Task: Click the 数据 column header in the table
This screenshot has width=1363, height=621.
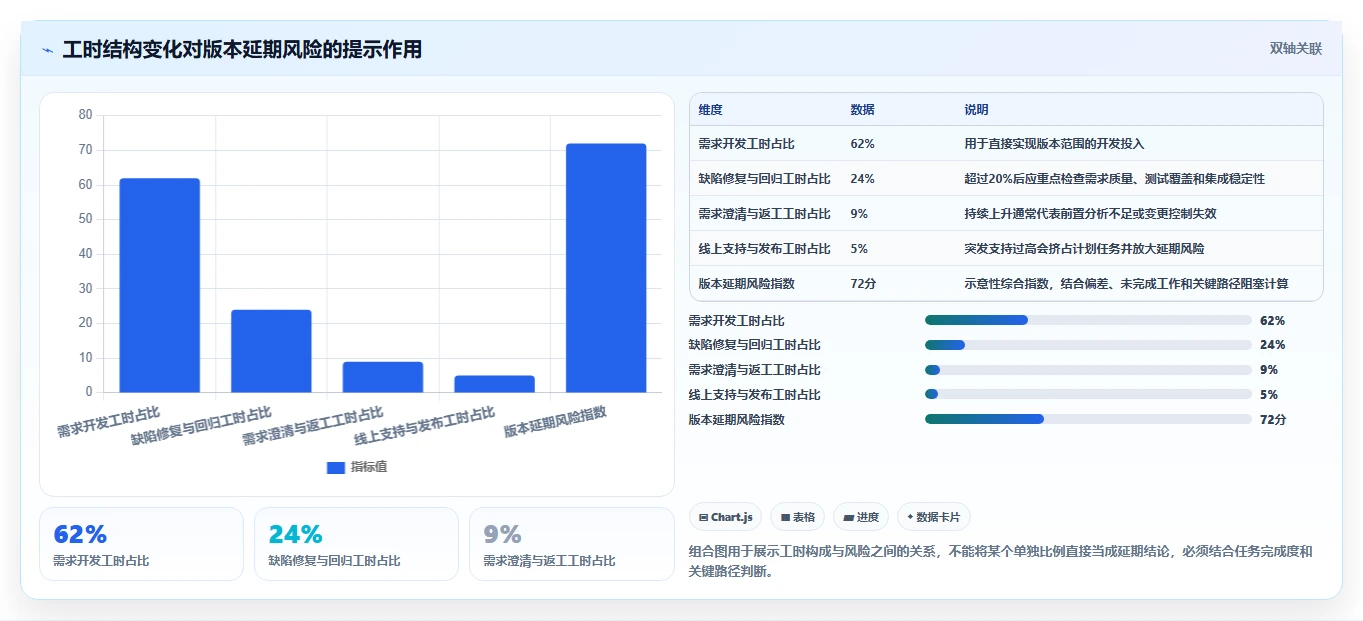Action: click(x=863, y=110)
